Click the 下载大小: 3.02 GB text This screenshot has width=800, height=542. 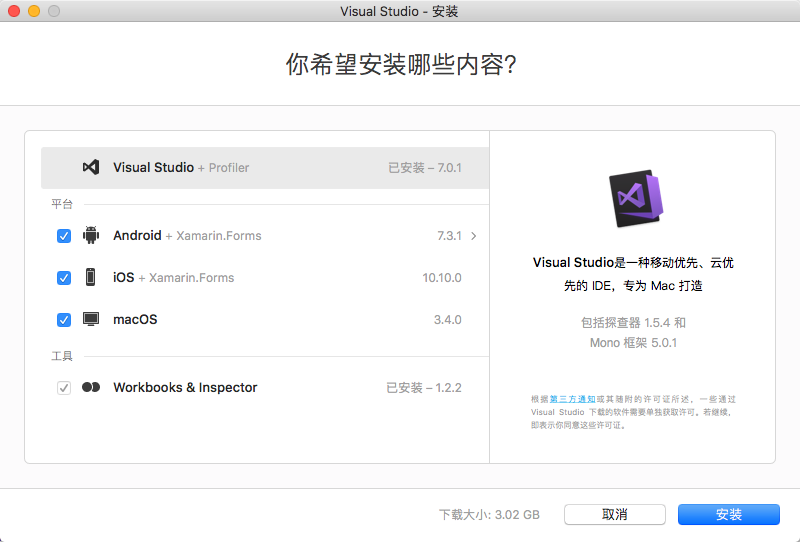click(489, 514)
